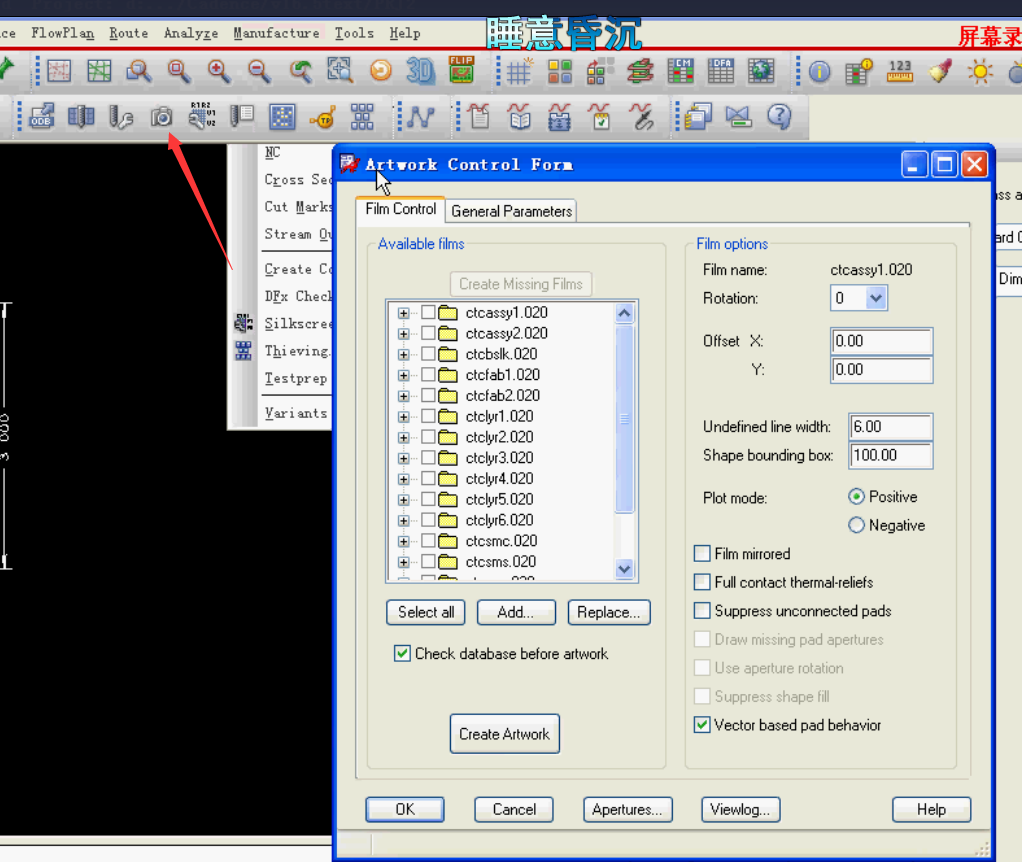
Task: Click the ODB export icon
Action: click(41, 117)
